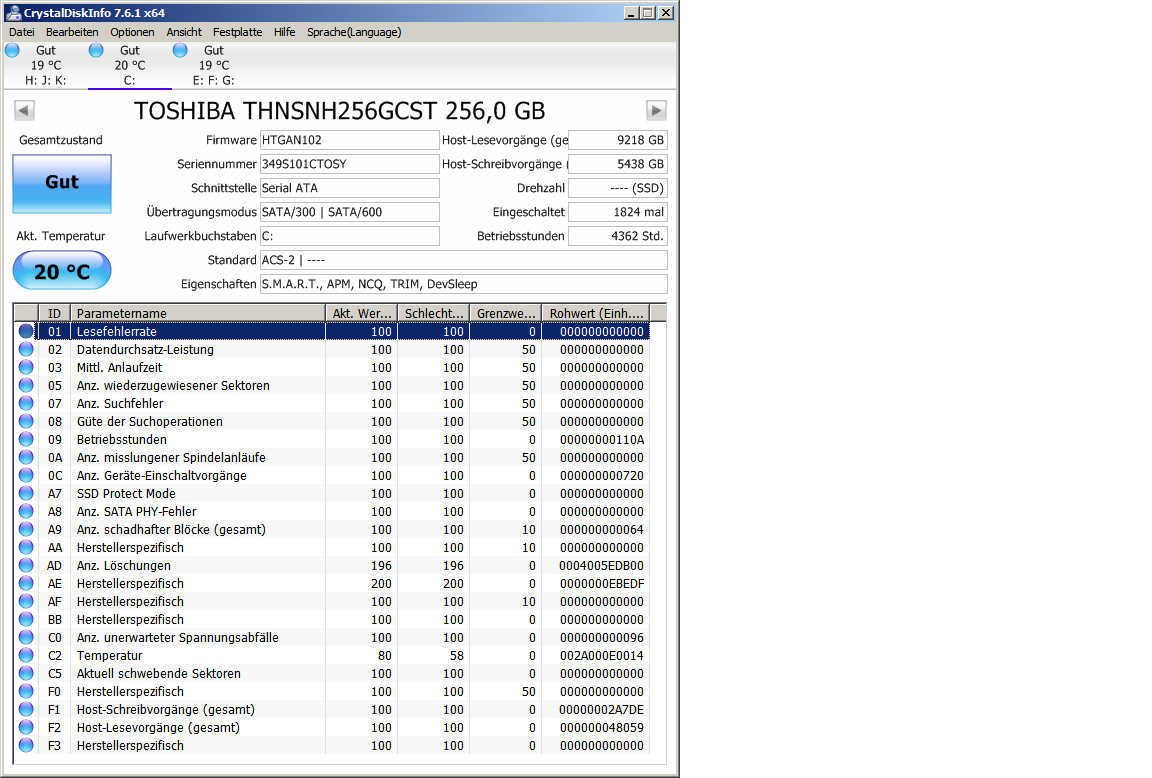Click the Übertragungsmodus field SATA/300 | SATA/600

click(x=350, y=212)
